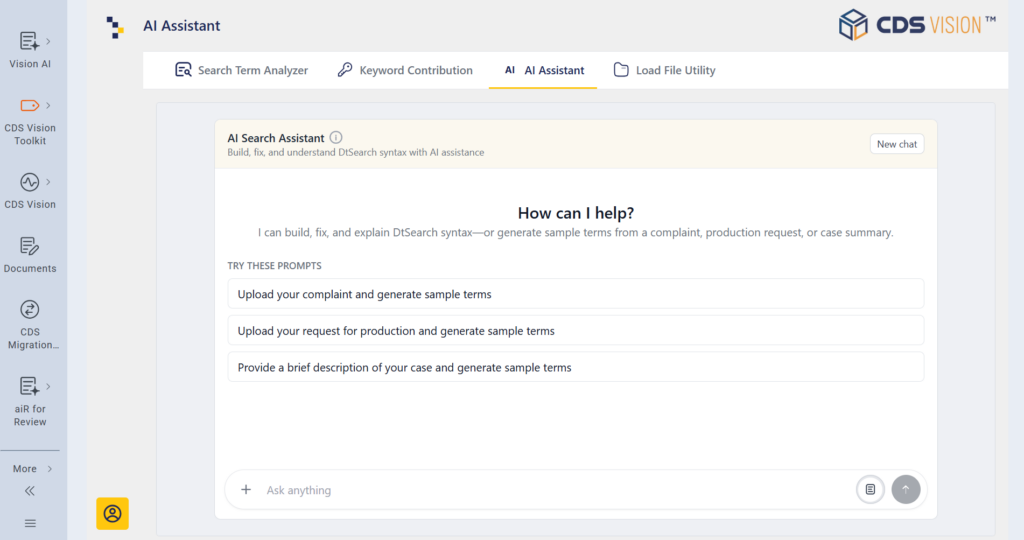Screen dimensions: 1024x540
Task: Expand the More menu chevron
Action: pos(50,469)
